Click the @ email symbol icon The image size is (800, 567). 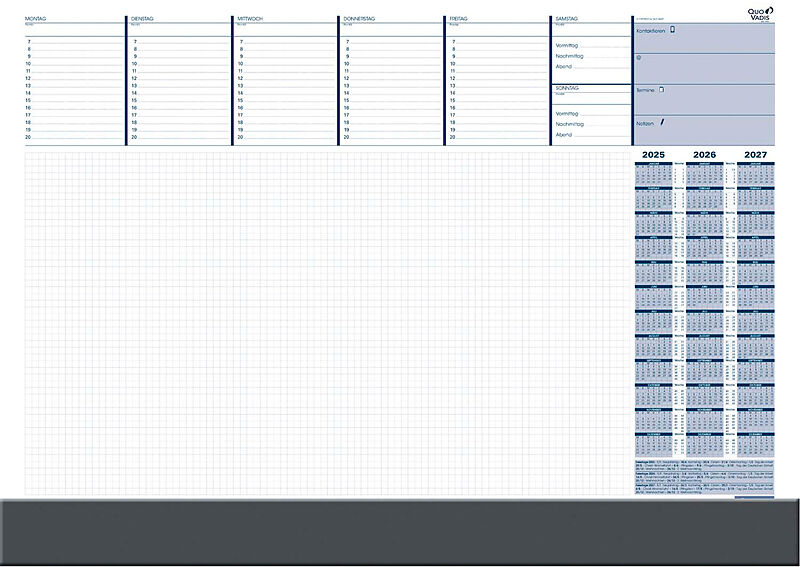point(639,58)
